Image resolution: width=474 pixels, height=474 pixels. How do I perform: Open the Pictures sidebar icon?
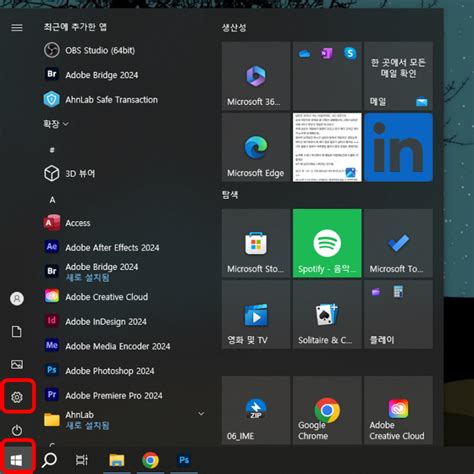pyautogui.click(x=17, y=364)
